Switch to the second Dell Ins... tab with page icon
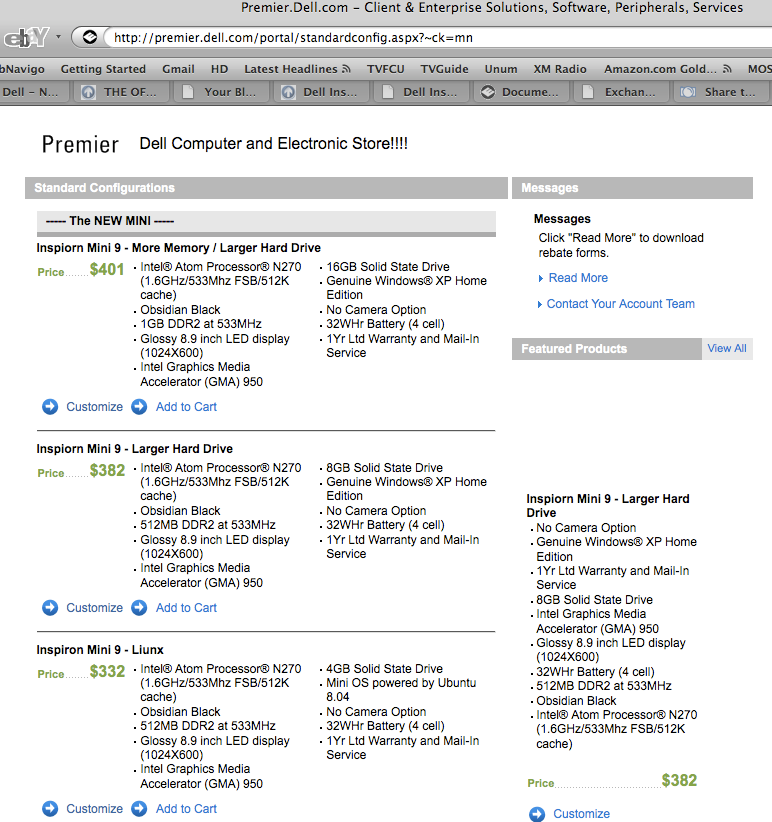 (422, 92)
